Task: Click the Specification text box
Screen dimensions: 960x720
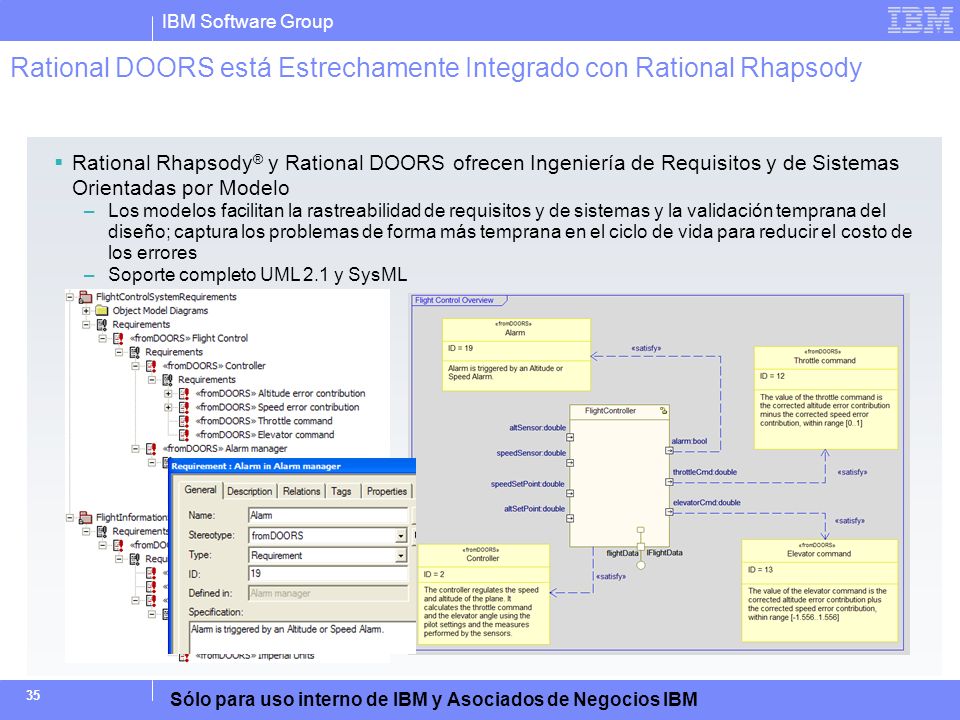Action: (302, 637)
